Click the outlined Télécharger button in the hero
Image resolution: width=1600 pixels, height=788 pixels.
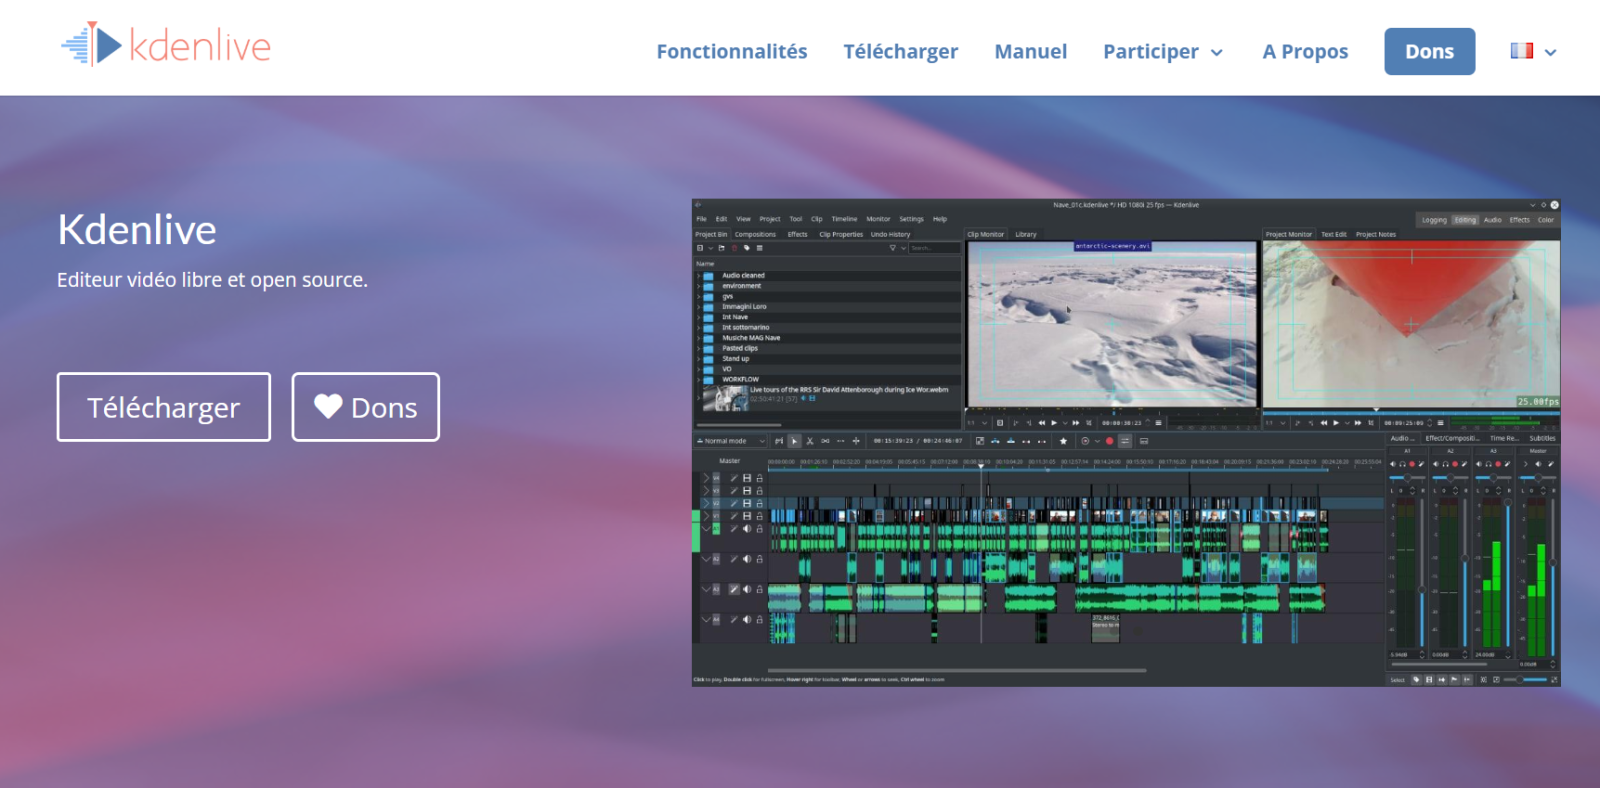tap(164, 407)
